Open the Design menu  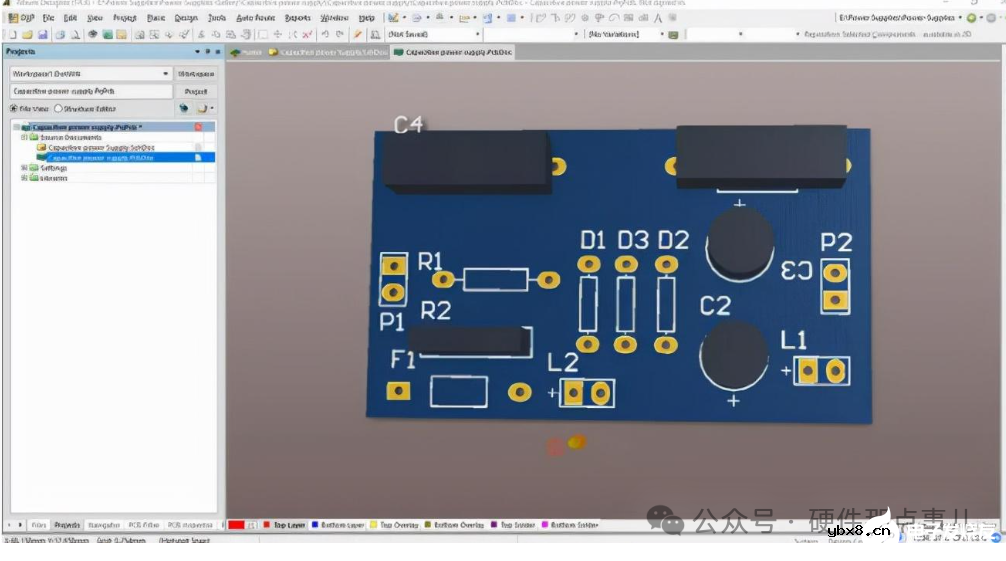pyautogui.click(x=186, y=18)
